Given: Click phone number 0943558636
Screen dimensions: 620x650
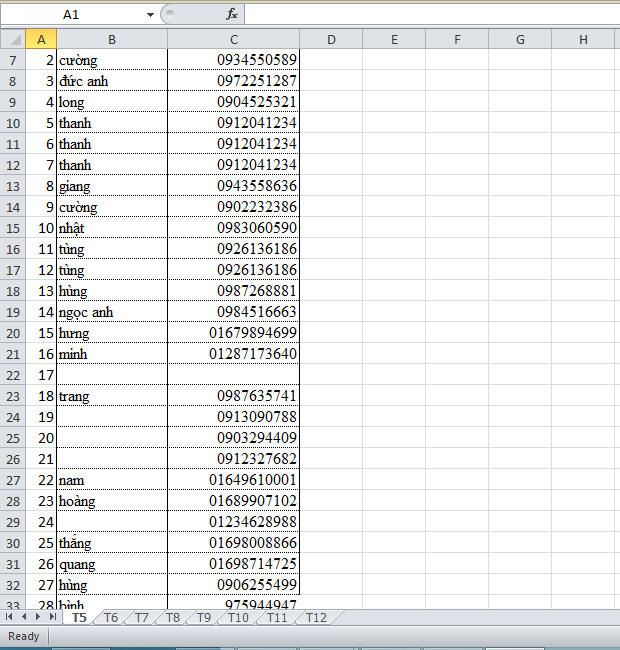Looking at the screenshot, I should [234, 186].
